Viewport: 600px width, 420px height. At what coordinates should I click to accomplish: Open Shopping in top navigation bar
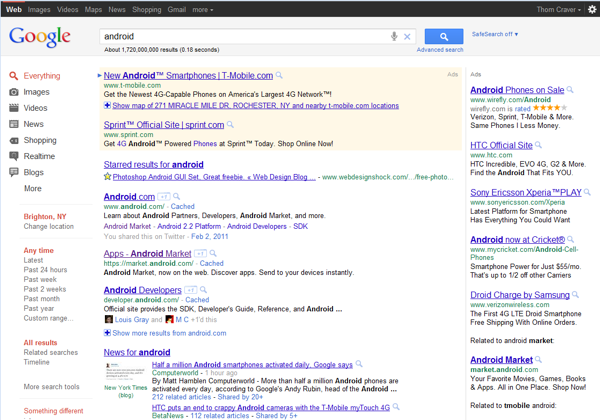click(x=147, y=10)
